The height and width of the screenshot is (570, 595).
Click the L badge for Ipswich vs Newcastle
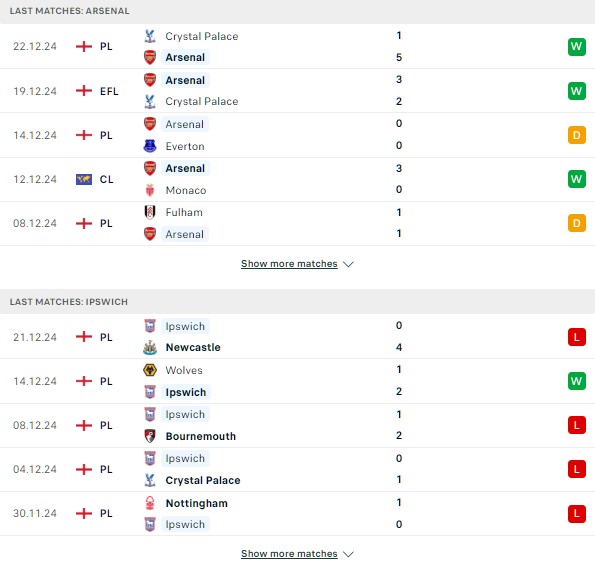coord(576,337)
